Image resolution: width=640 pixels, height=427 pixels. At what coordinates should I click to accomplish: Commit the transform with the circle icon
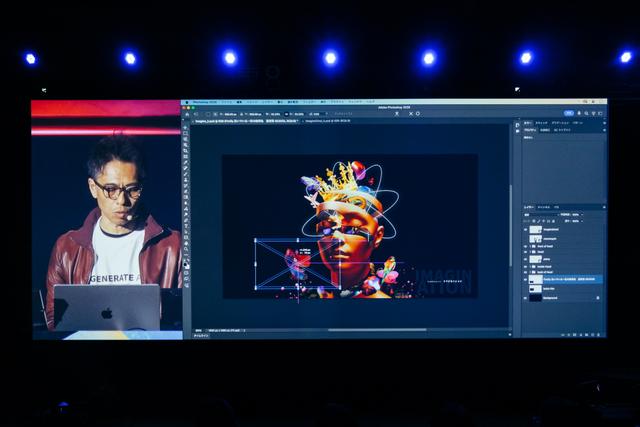pyautogui.click(x=418, y=114)
